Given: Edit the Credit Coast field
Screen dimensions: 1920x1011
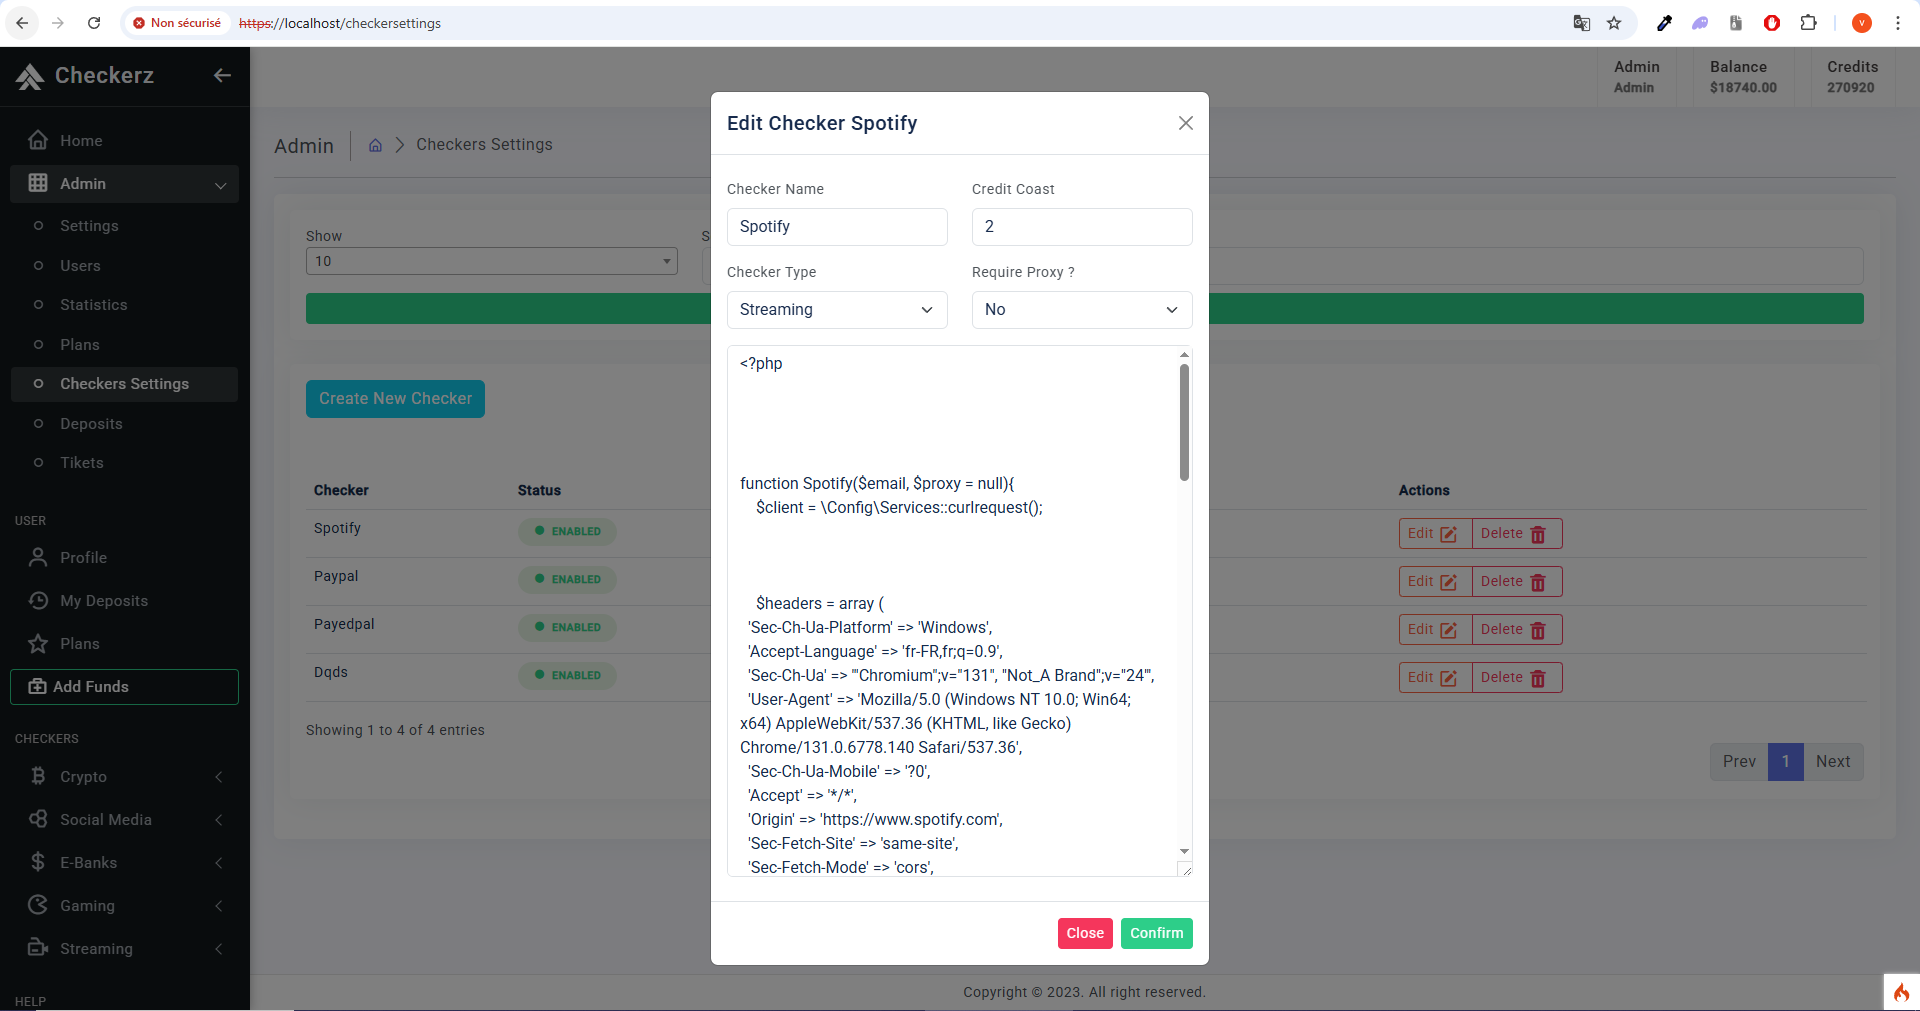Looking at the screenshot, I should [x=1082, y=227].
